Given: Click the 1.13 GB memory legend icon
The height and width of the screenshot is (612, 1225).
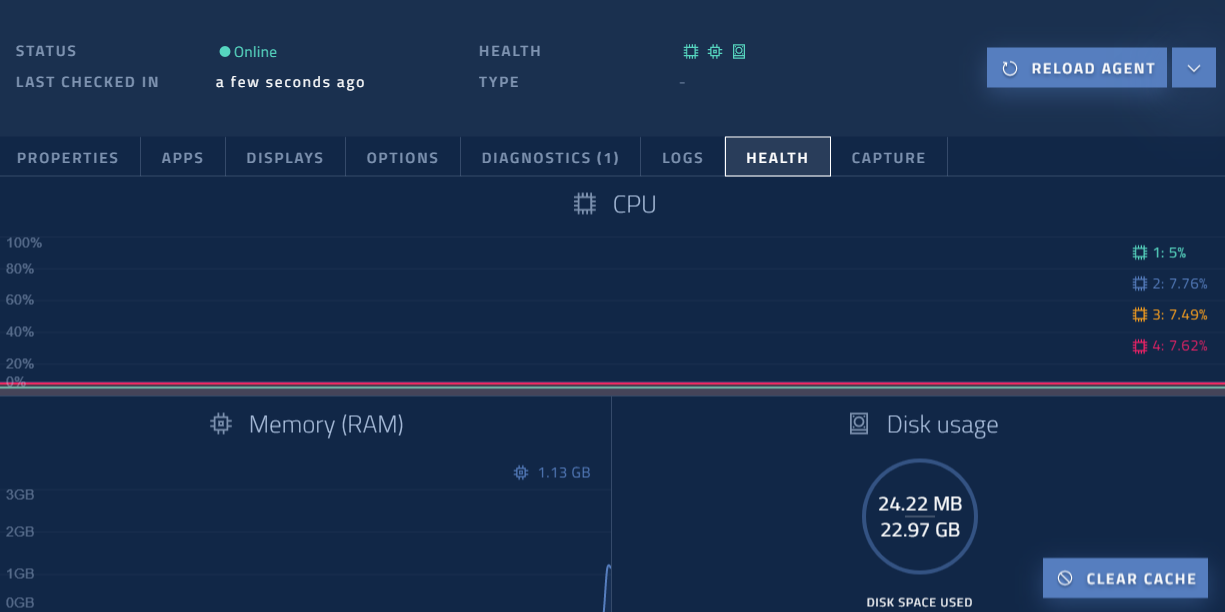Looking at the screenshot, I should (520, 472).
